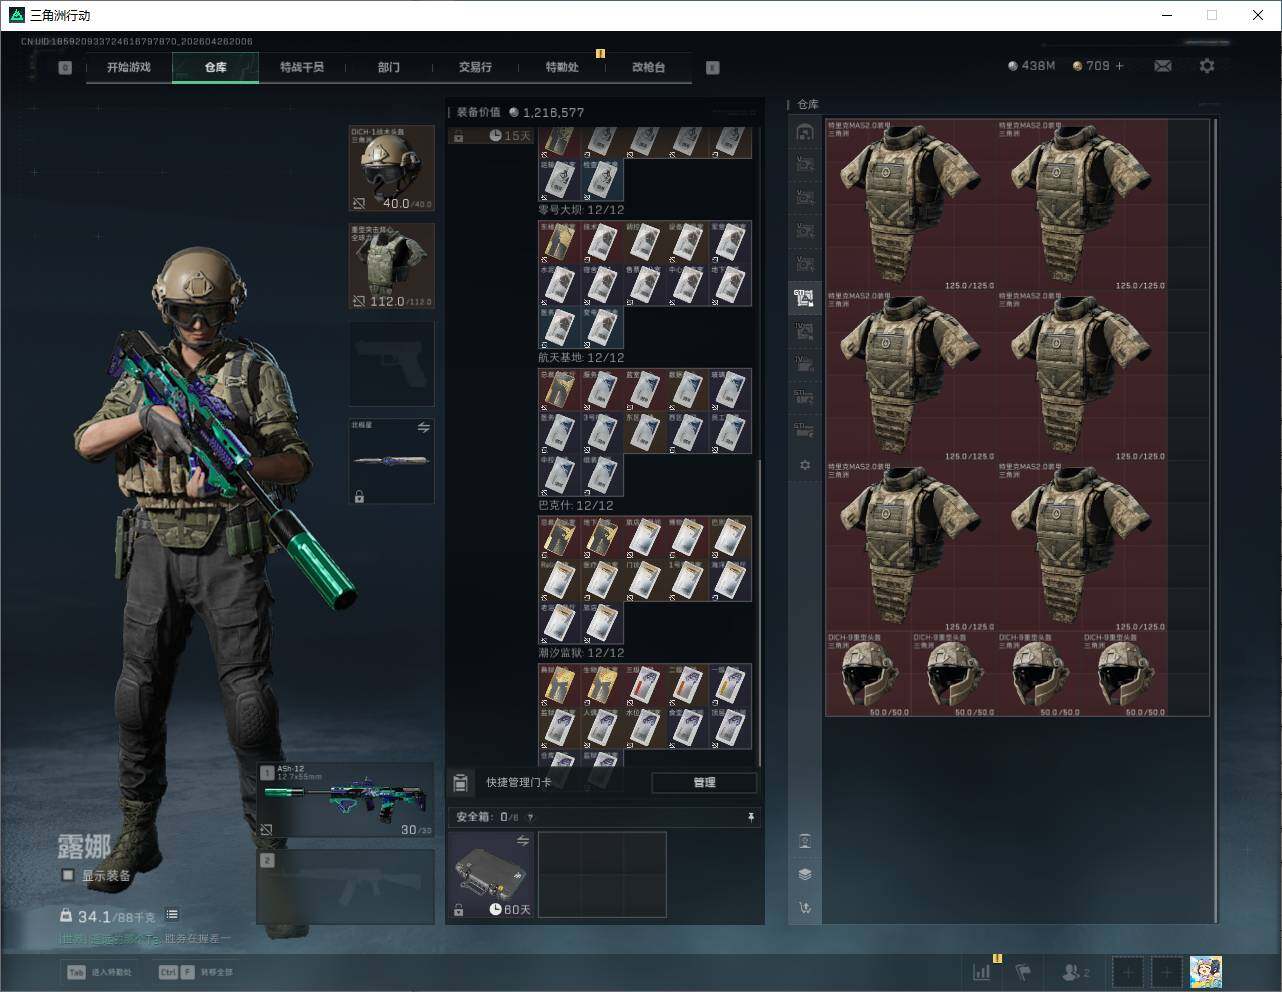Select the rightmost DICH-9 helmet in warehouse
Viewport: 1282px width, 992px height.
pyautogui.click(x=1125, y=674)
